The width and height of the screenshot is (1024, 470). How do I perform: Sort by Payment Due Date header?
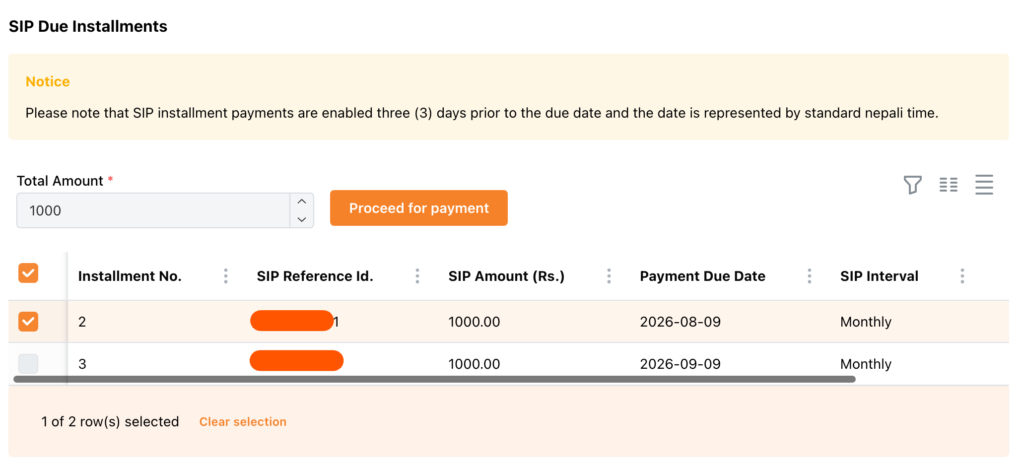702,276
